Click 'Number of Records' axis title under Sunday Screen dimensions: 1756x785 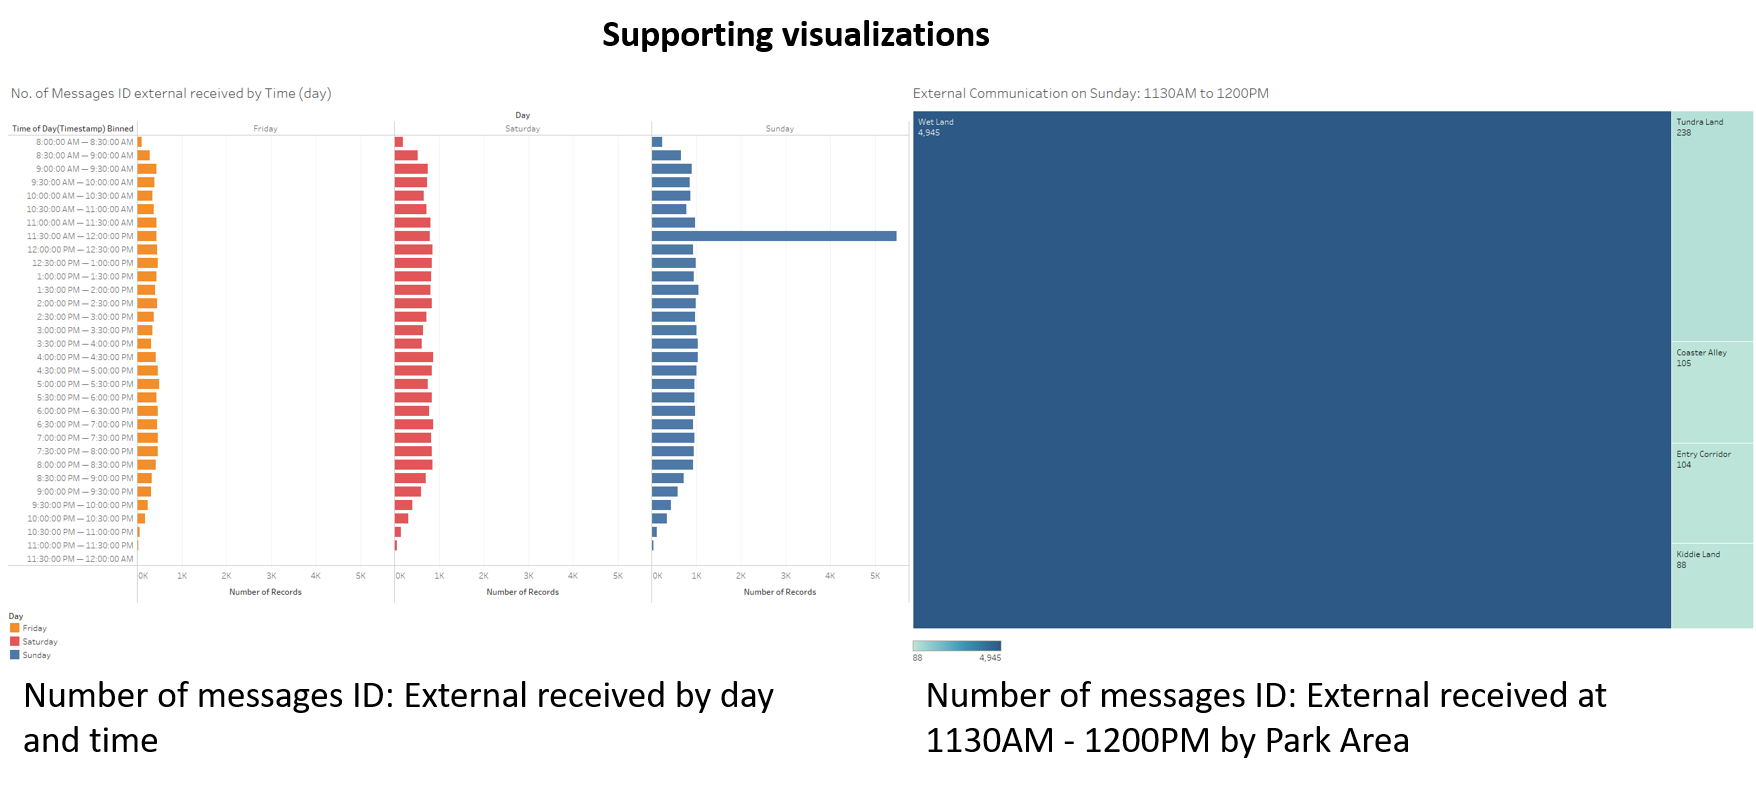(x=780, y=592)
